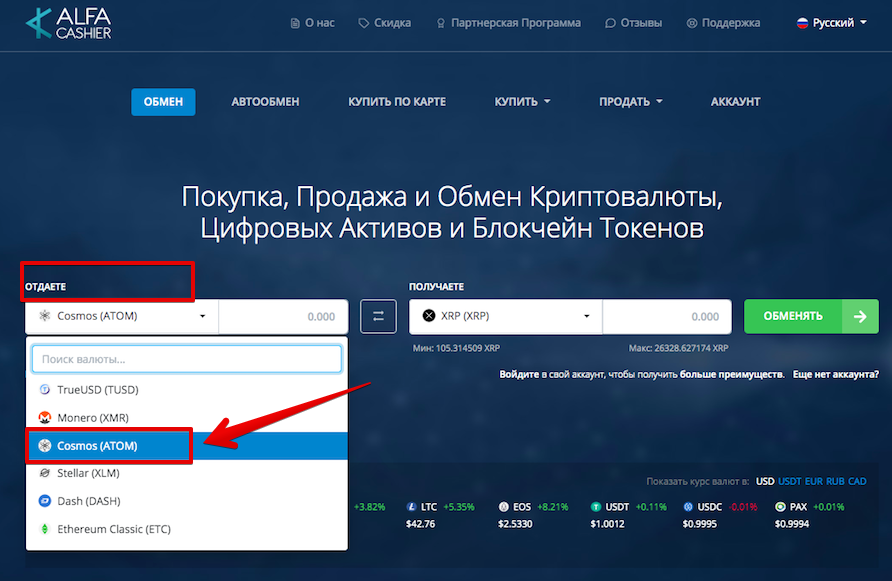This screenshot has width=892, height=581.
Task: Click the tag icon beside Скидка
Action: pyautogui.click(x=364, y=23)
